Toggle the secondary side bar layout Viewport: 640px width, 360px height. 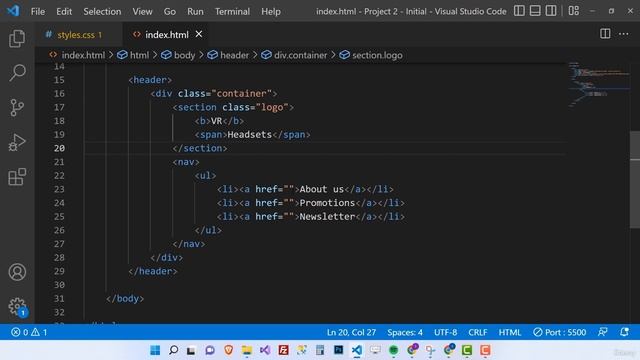(x=551, y=11)
